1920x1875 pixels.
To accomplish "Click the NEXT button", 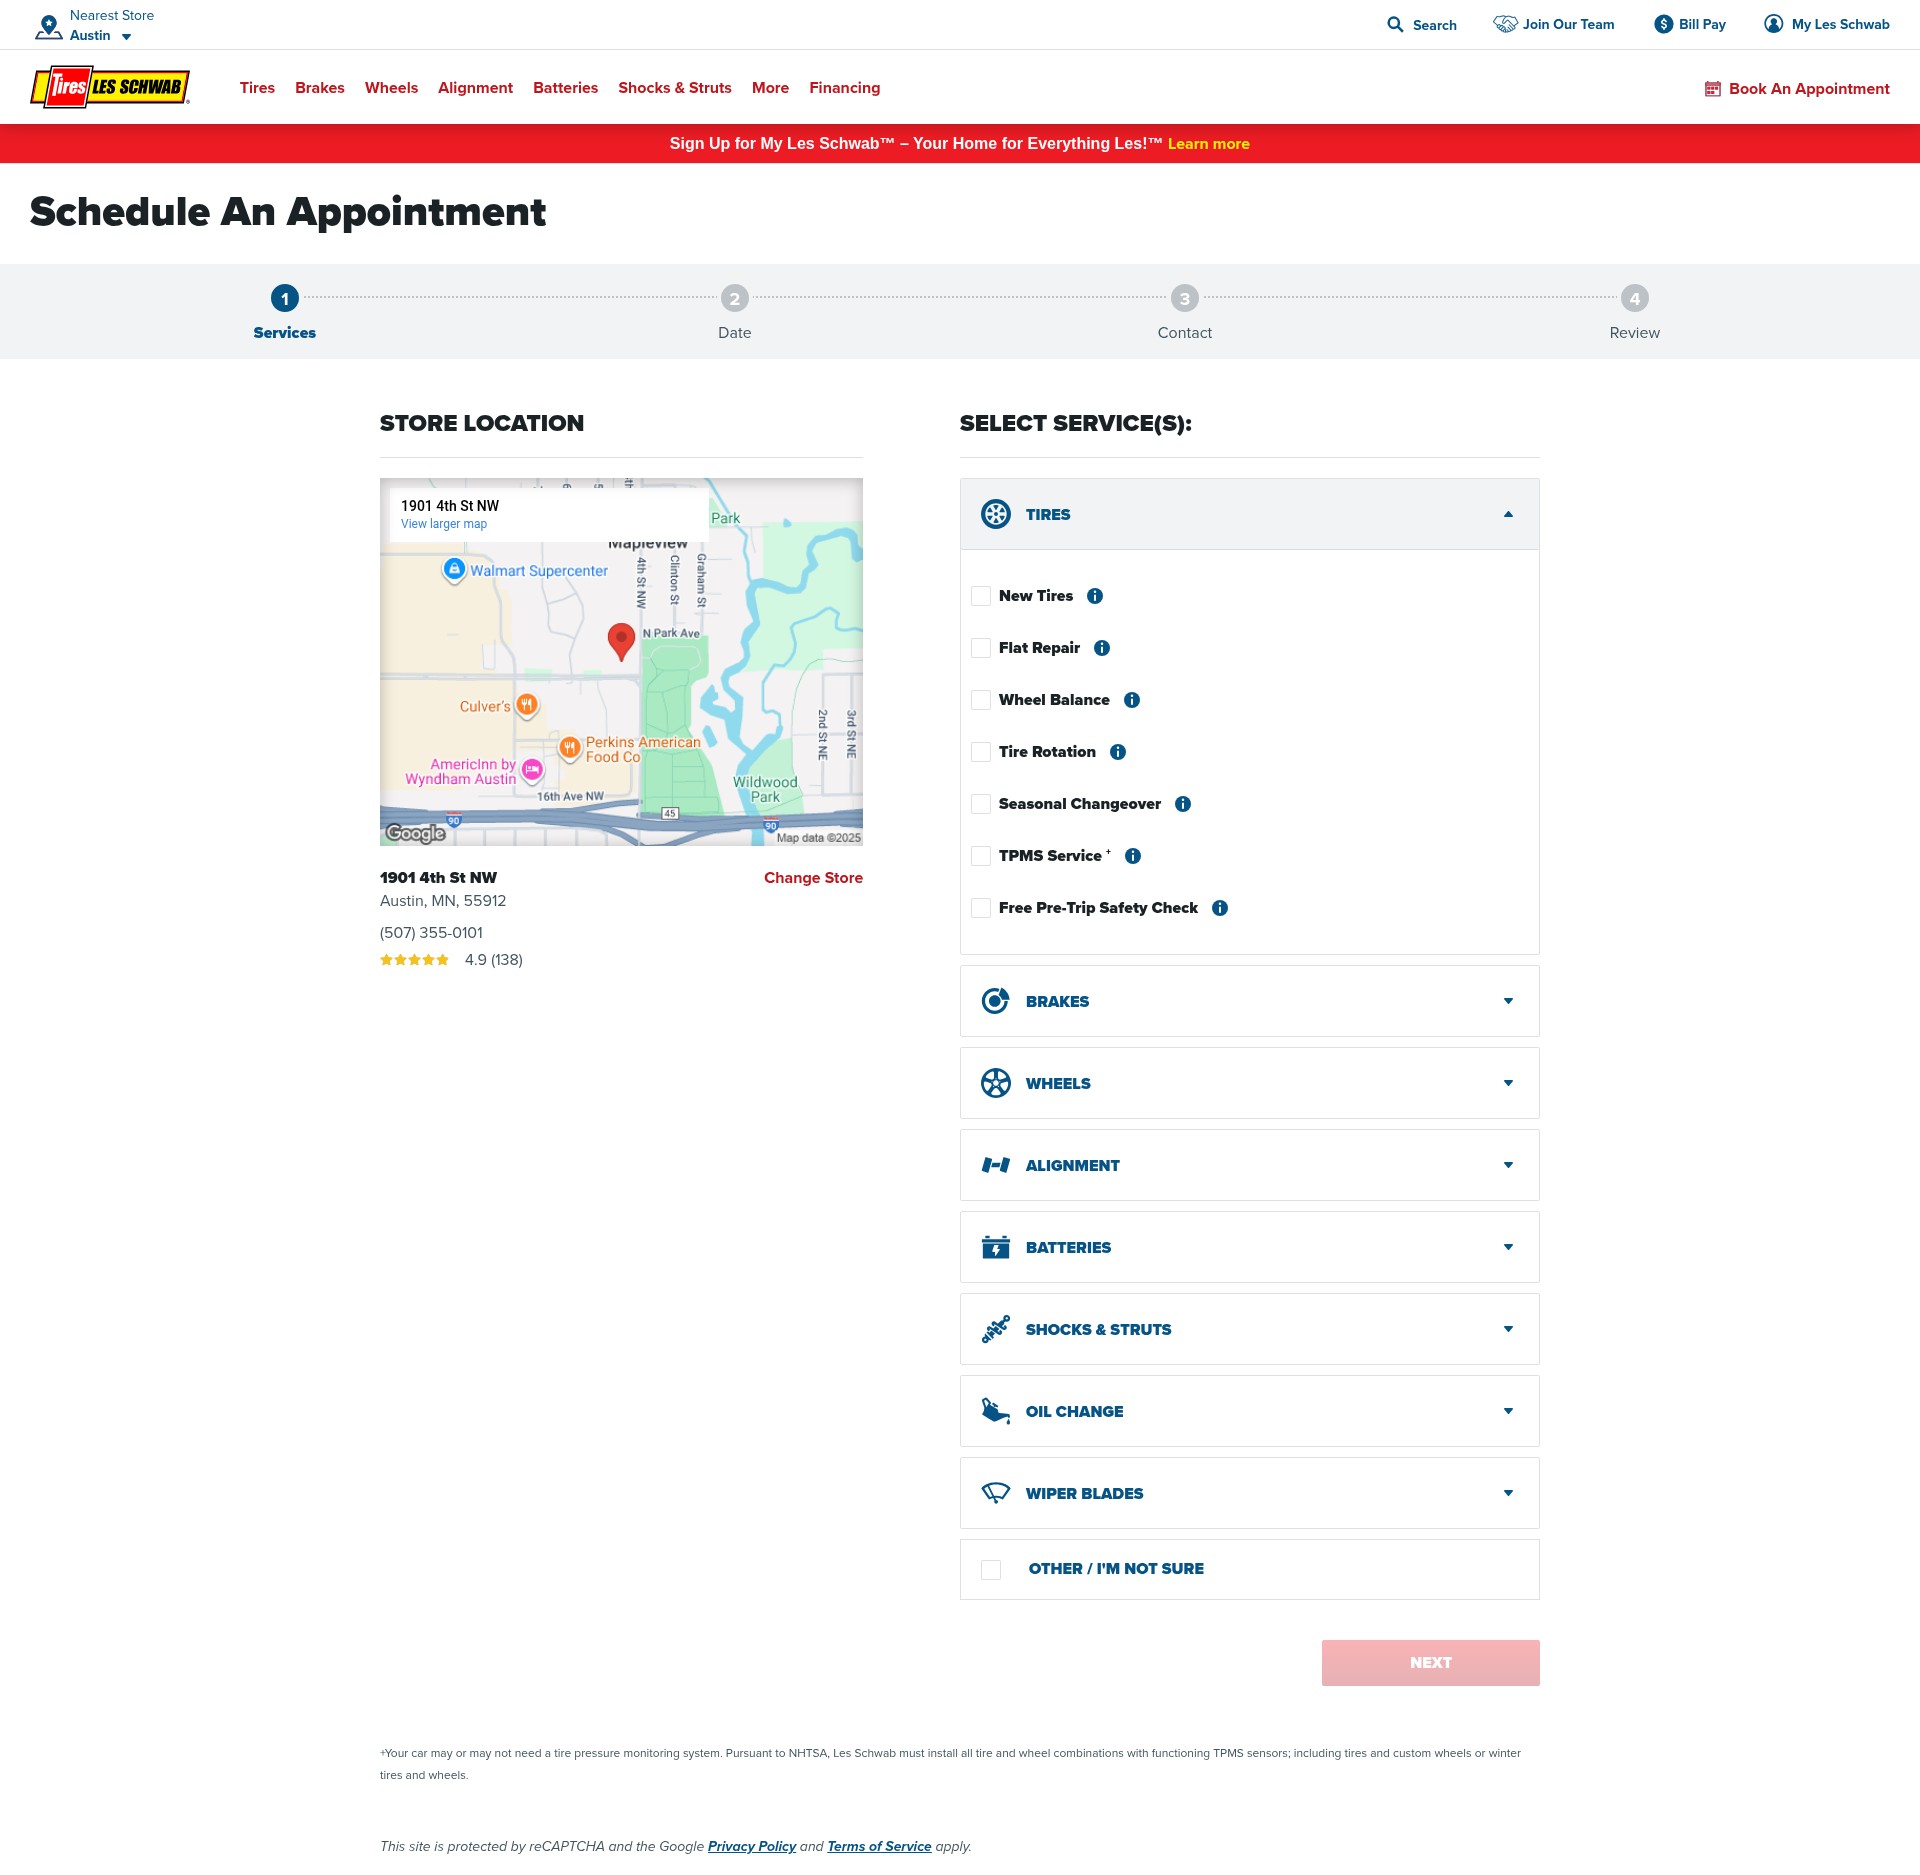I will tap(1430, 1663).
